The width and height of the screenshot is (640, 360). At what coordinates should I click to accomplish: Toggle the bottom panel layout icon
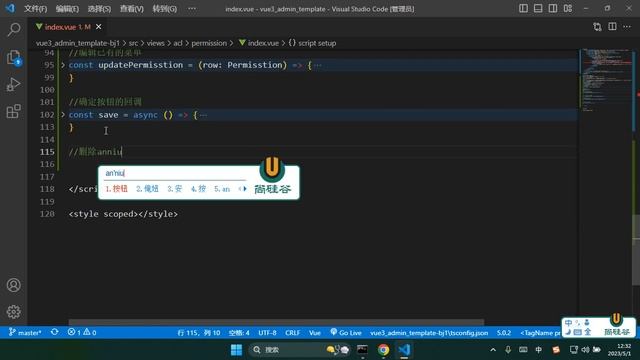(x=538, y=8)
